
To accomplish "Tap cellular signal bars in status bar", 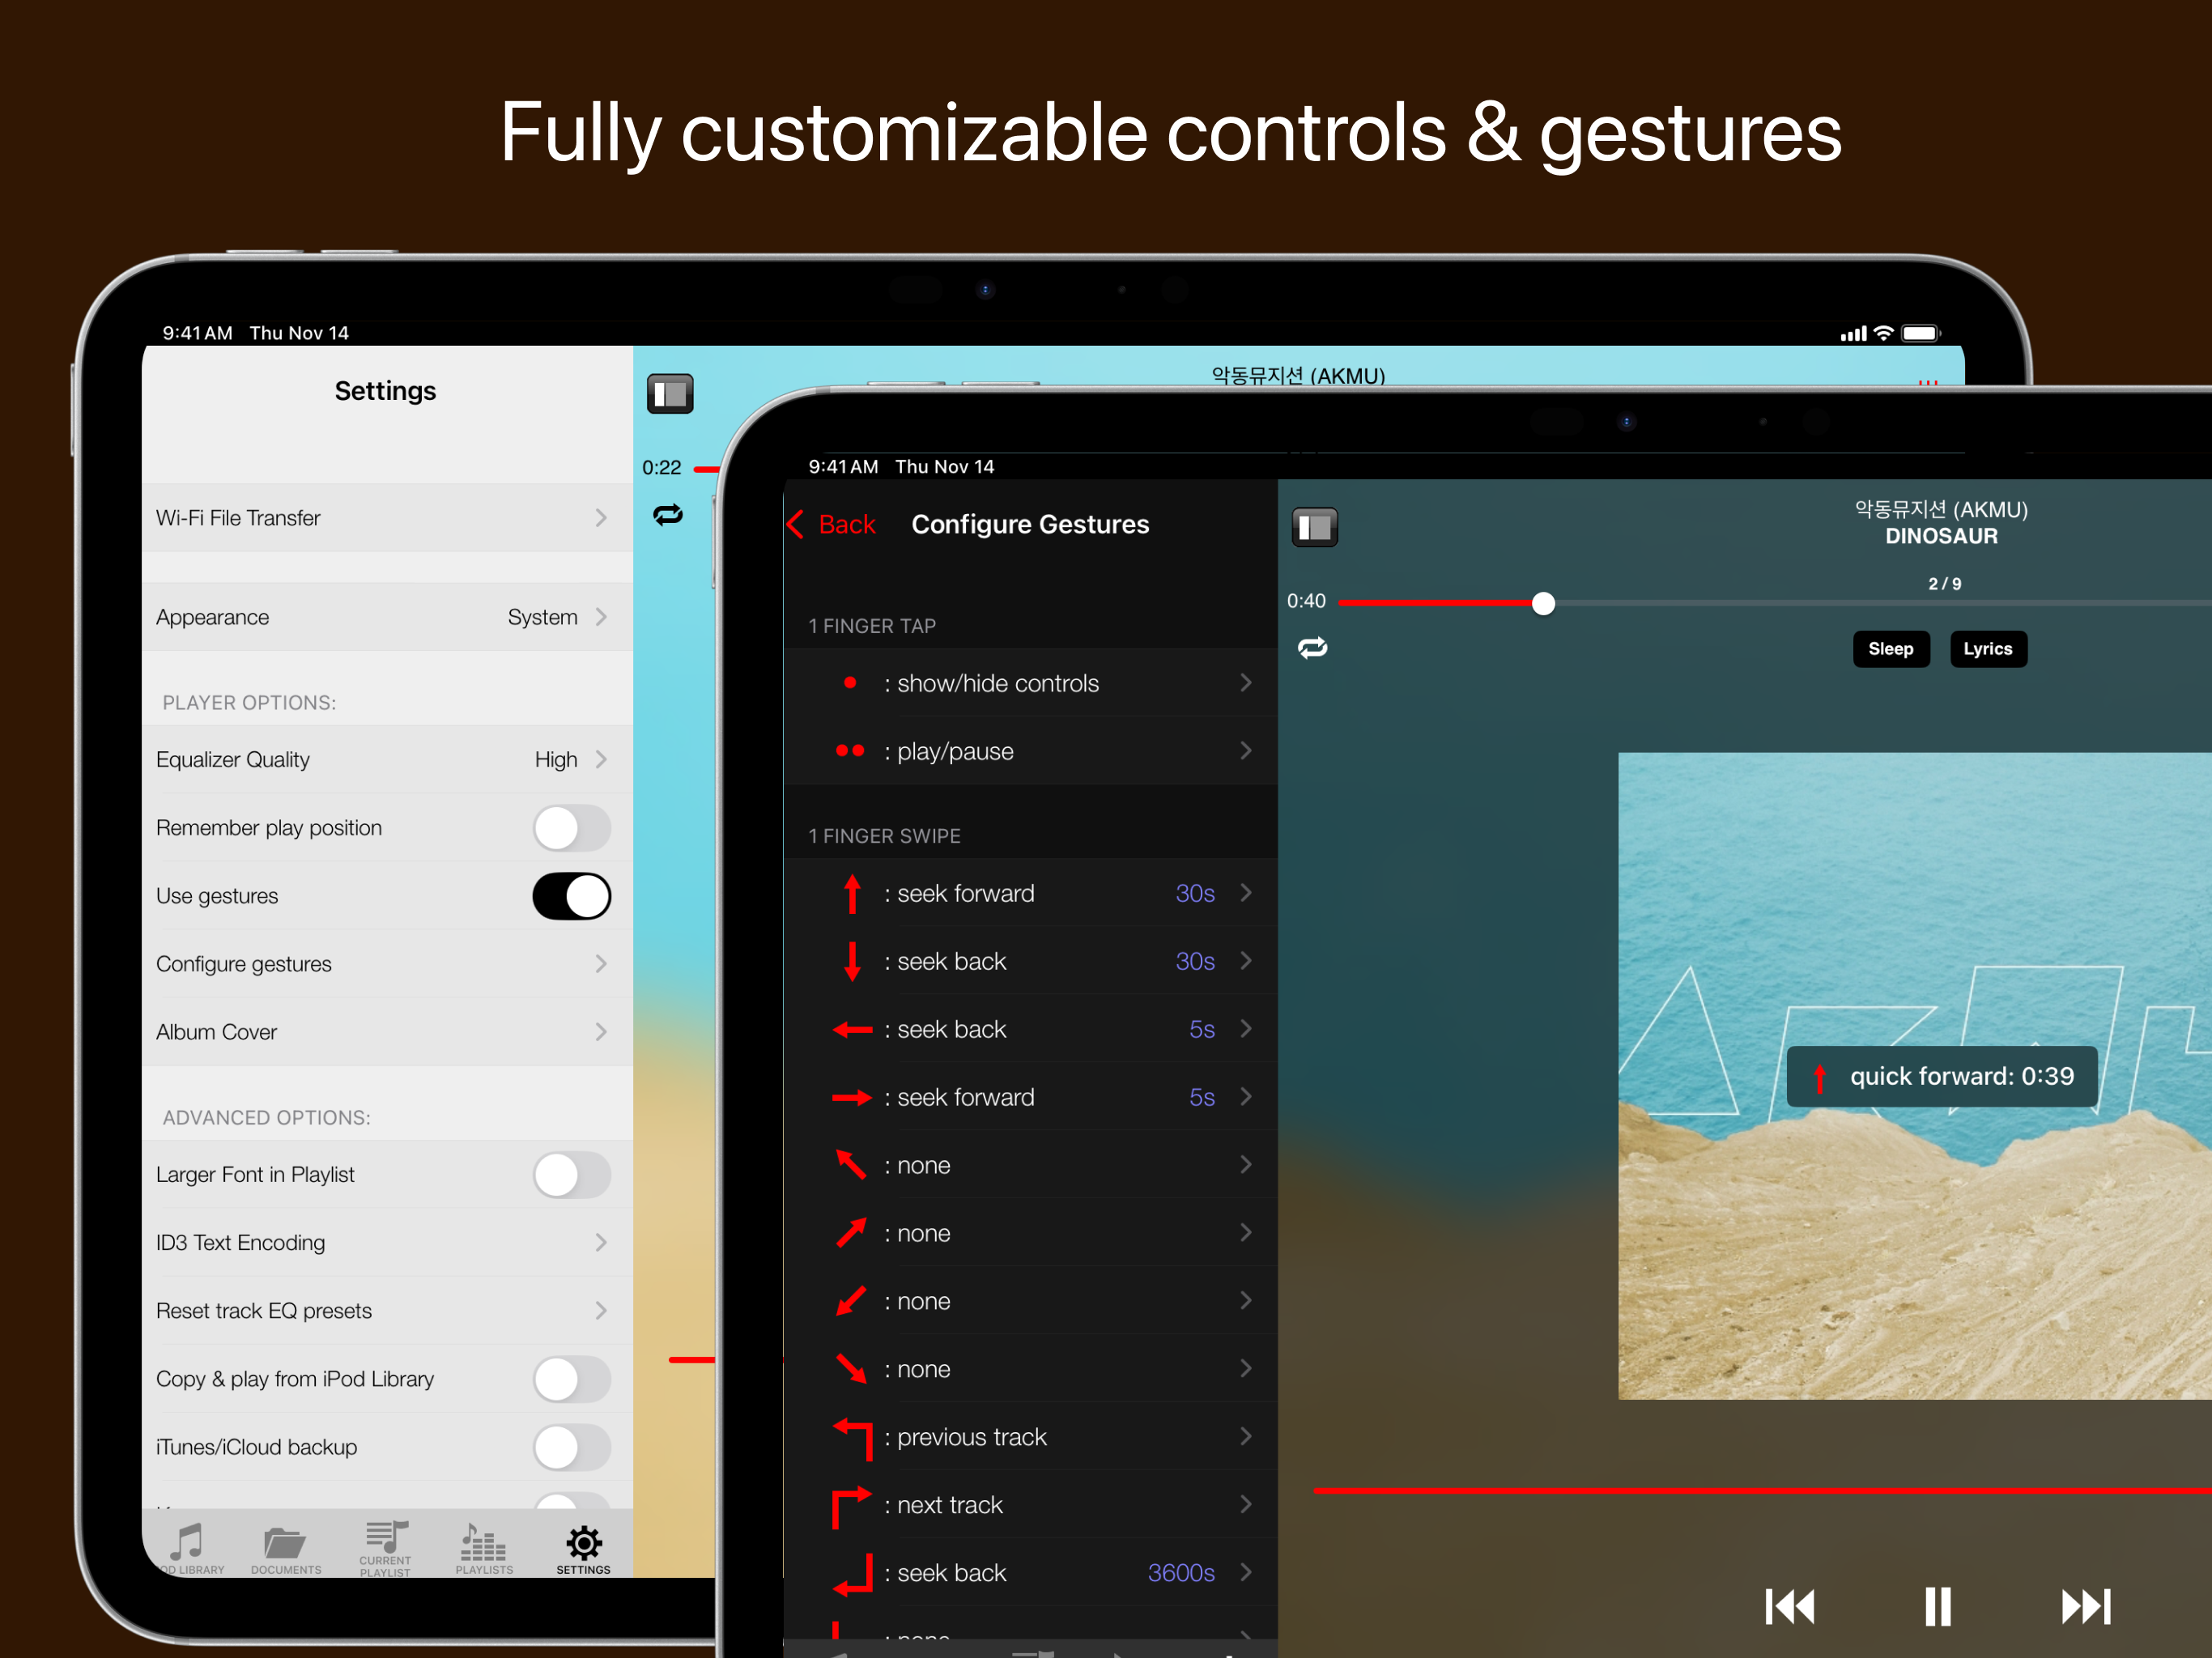I will point(1853,333).
